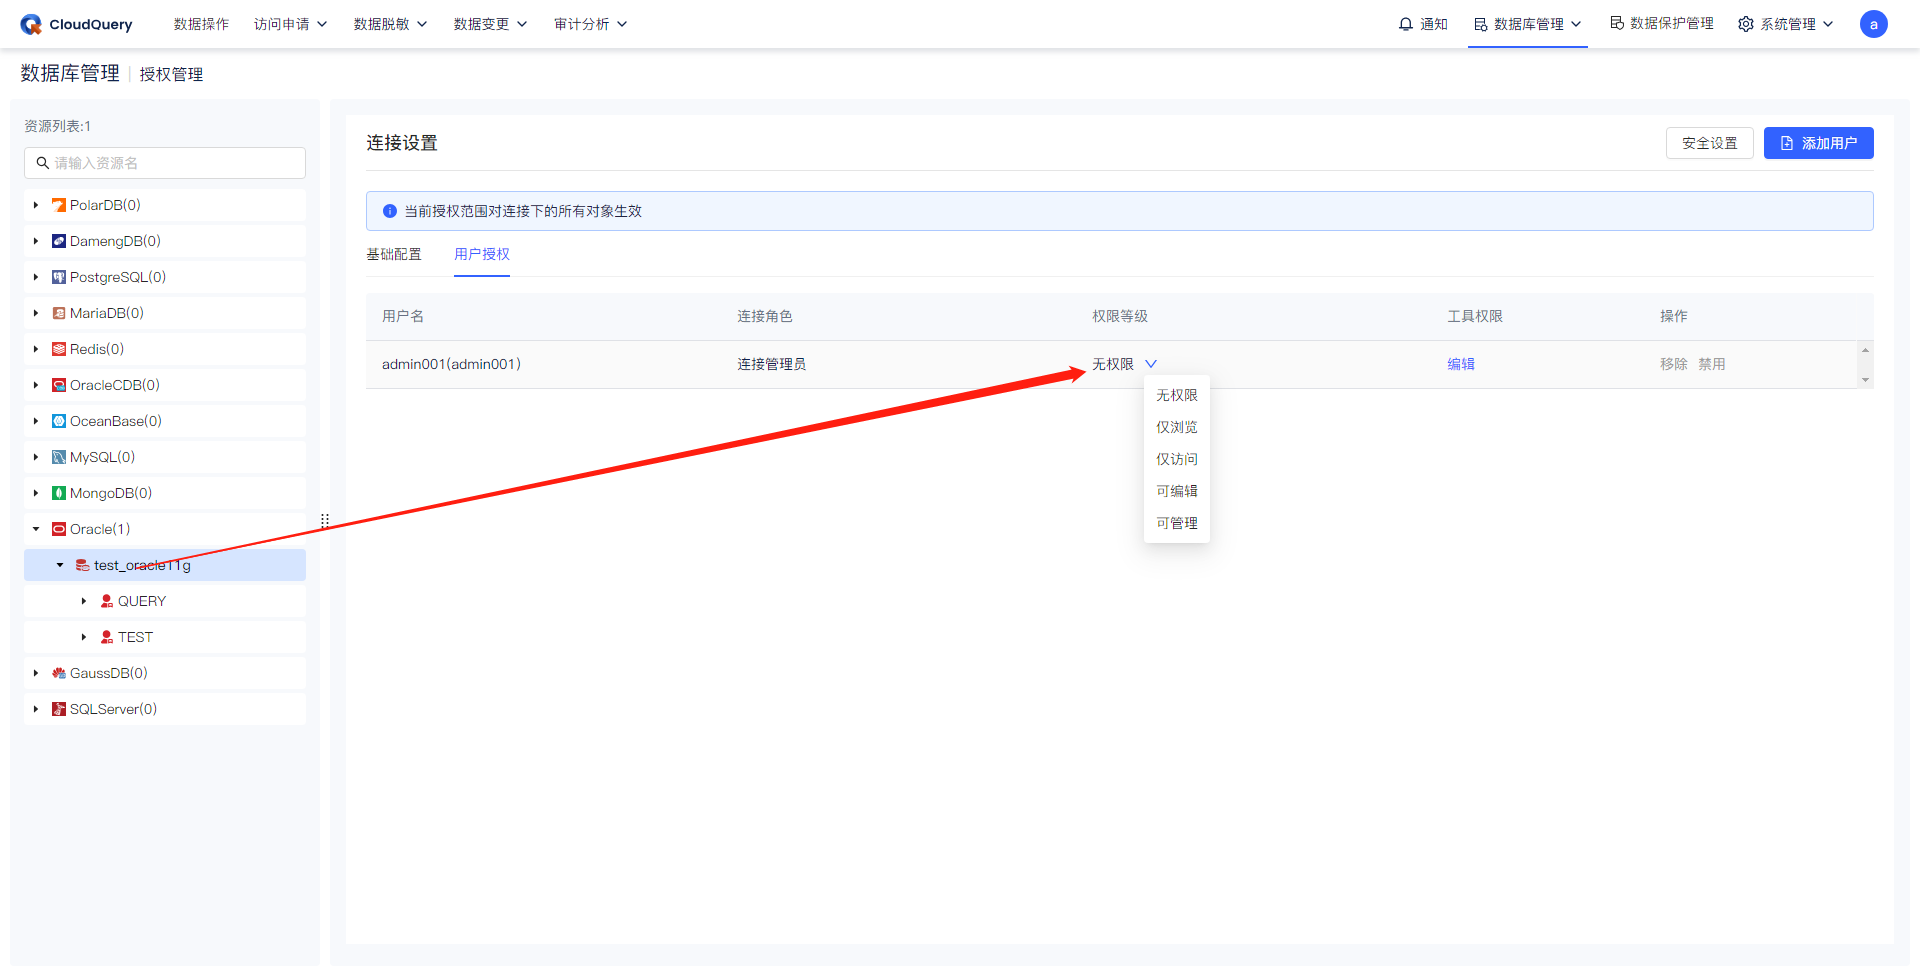The image size is (1920, 978).
Task: Click the OracleCDB database icon
Action: pos(59,385)
